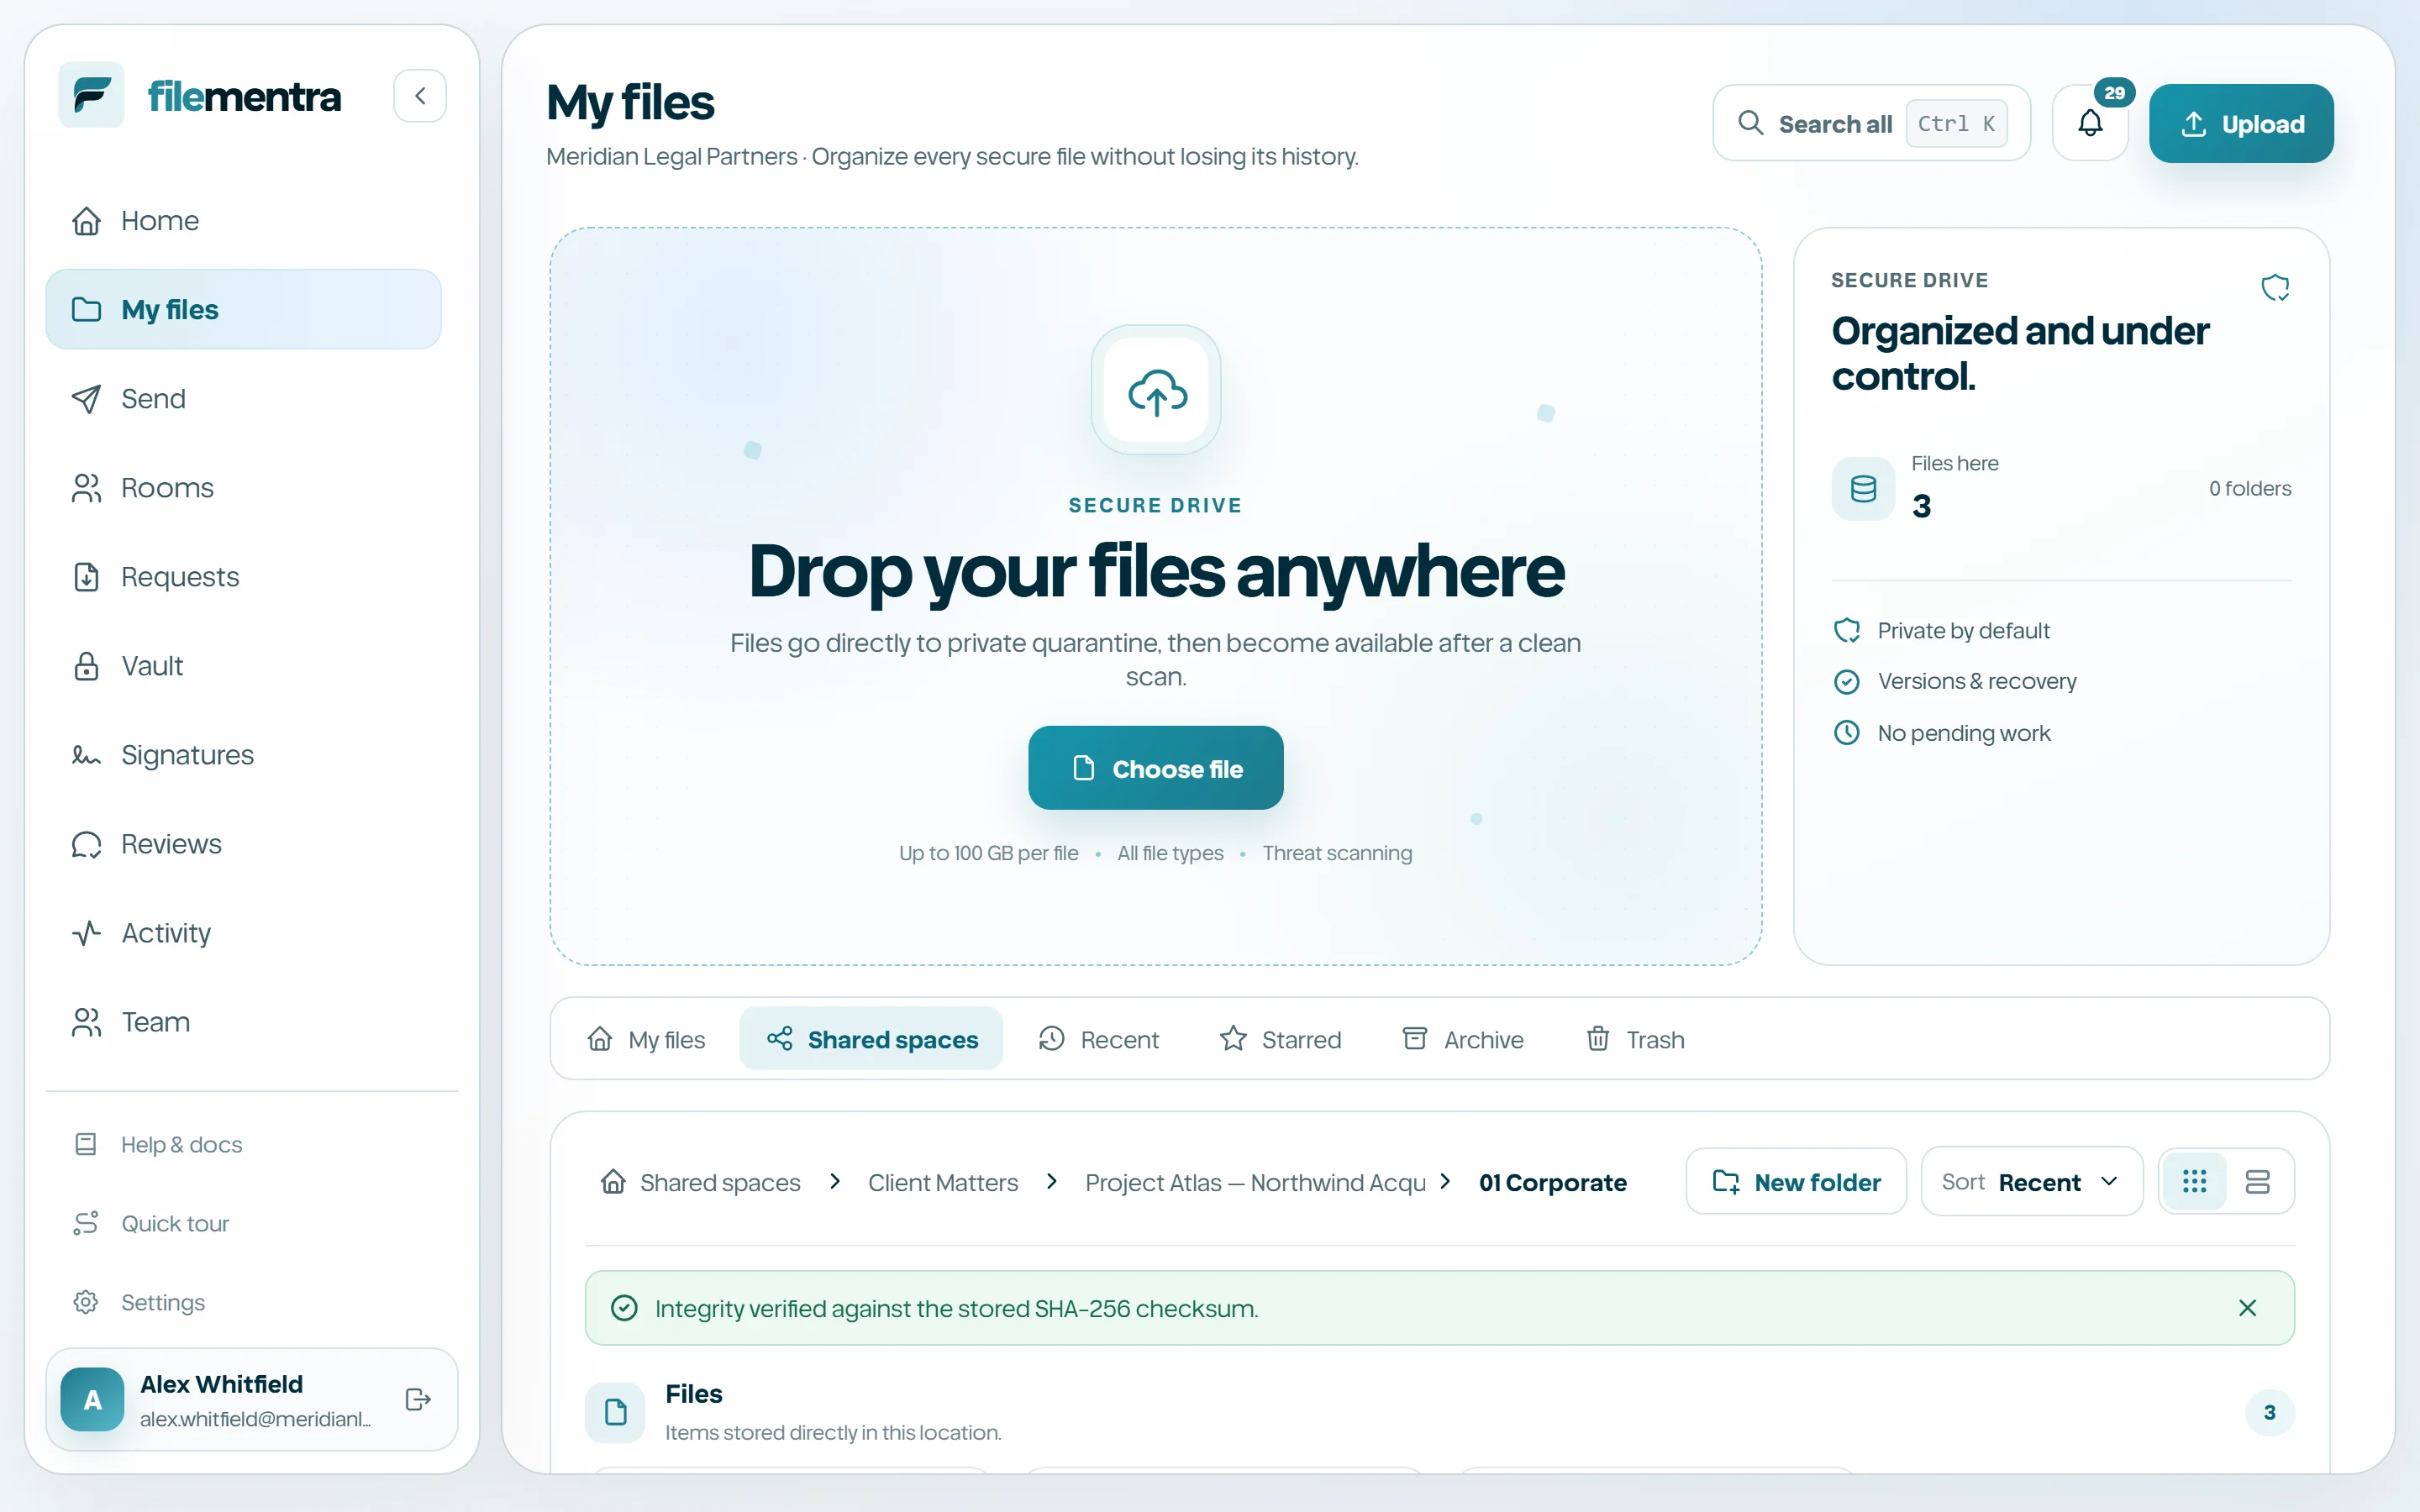Go to Send in the sidebar
This screenshot has height=1512, width=2420.
243,398
